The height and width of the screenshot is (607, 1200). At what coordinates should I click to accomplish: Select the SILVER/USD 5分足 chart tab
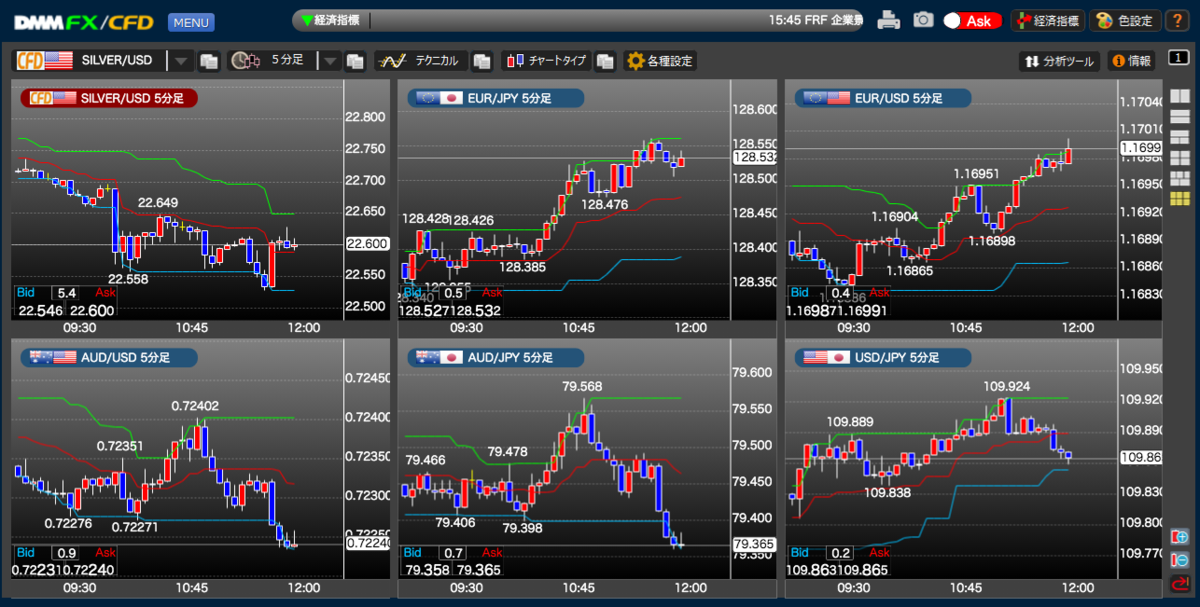point(109,98)
